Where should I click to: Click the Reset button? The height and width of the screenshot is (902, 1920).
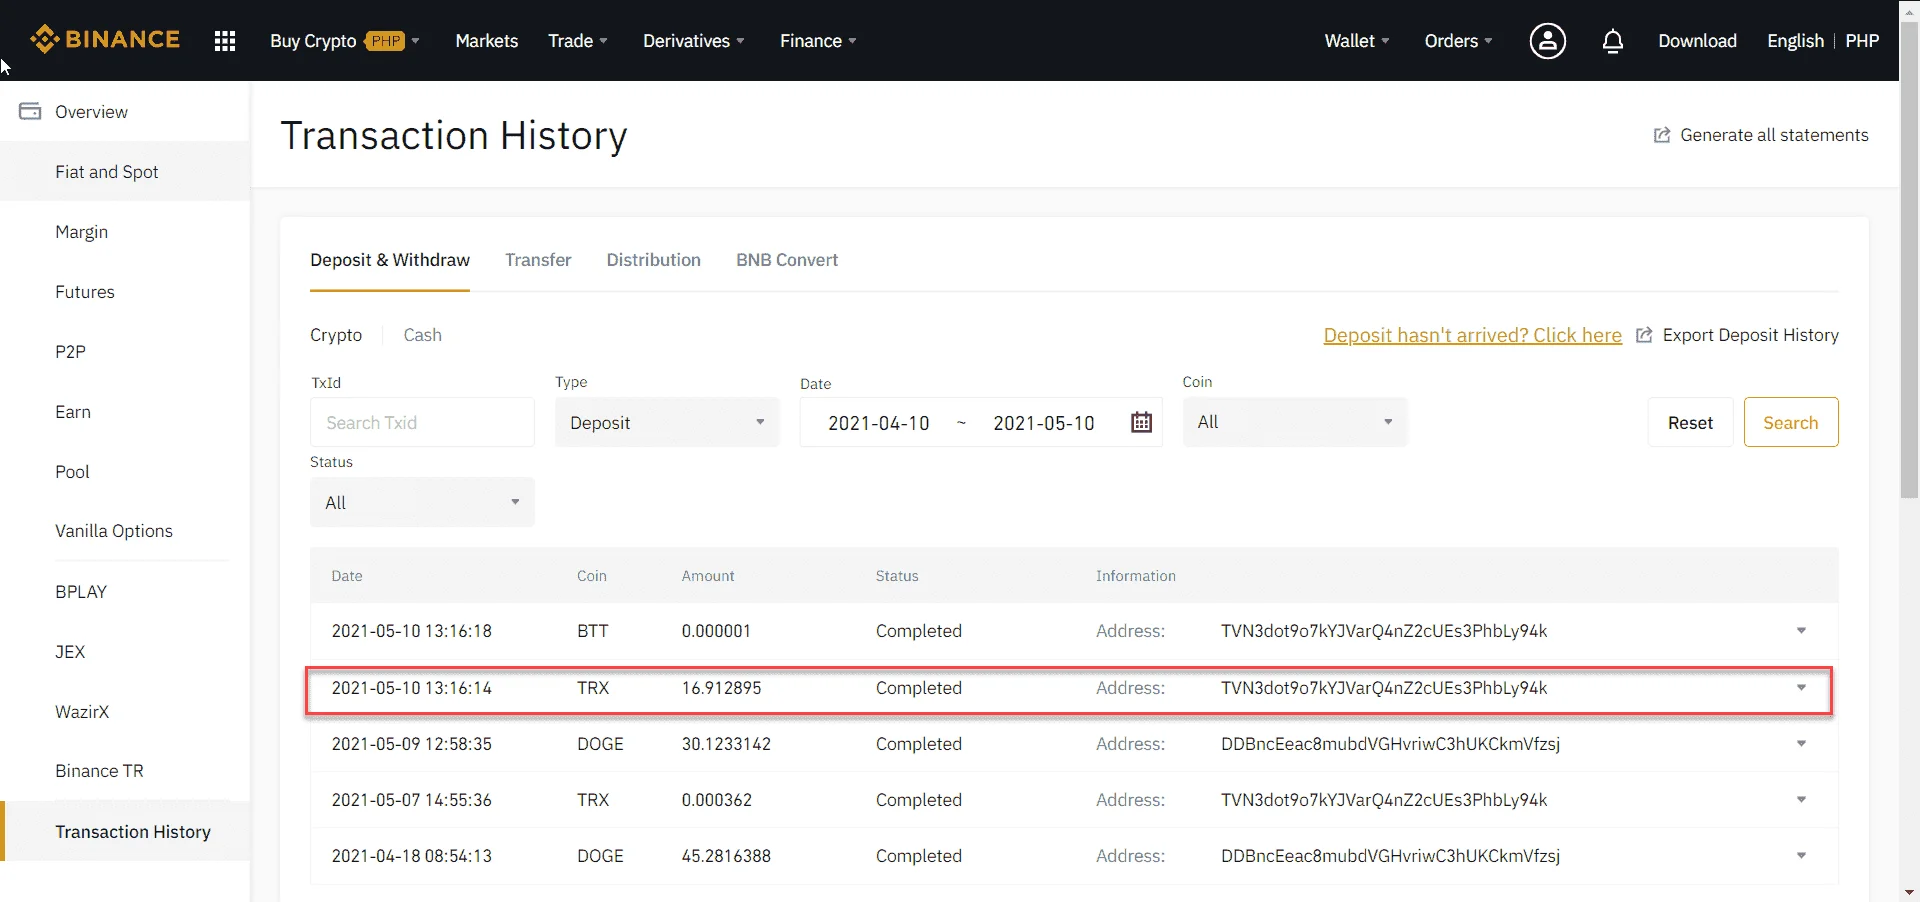(1690, 422)
